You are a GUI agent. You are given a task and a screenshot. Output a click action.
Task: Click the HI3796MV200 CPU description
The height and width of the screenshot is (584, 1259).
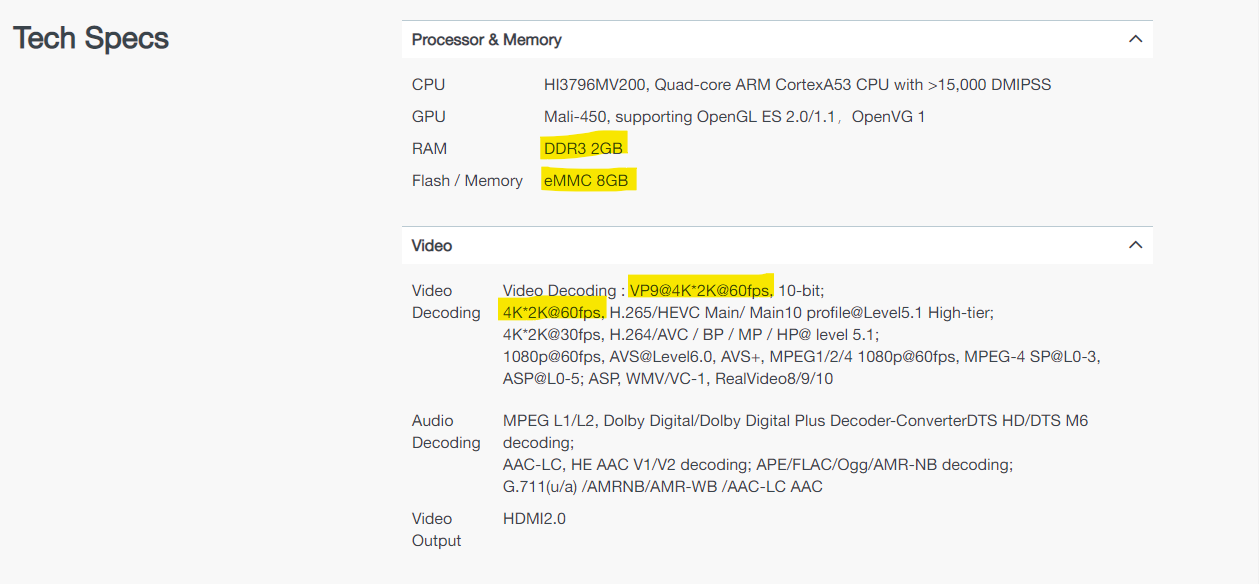798,85
